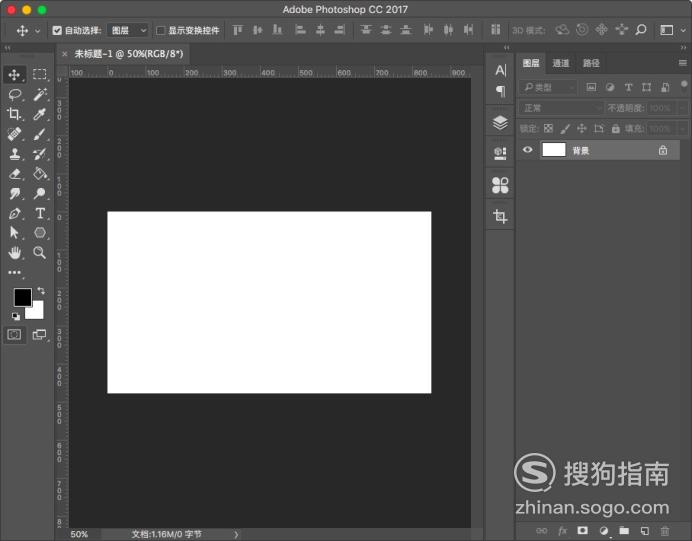Filter layers by pixel layers icon
This screenshot has height=541, width=692.
[x=591, y=87]
